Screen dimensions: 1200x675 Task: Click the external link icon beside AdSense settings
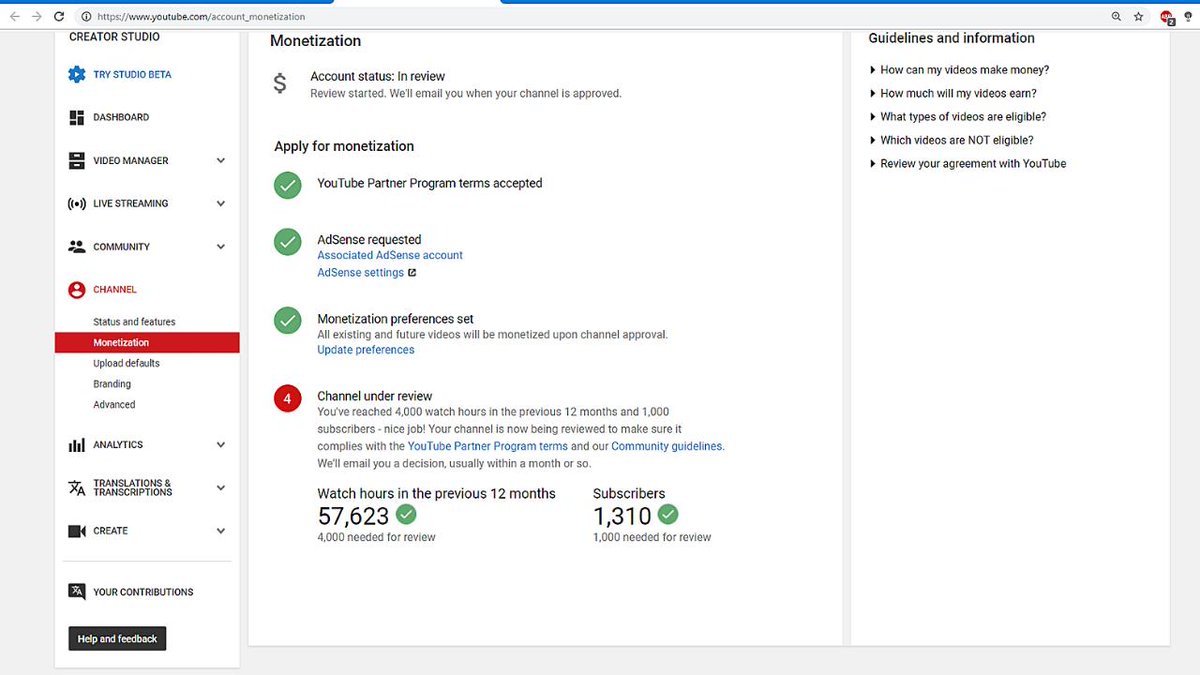click(x=412, y=273)
